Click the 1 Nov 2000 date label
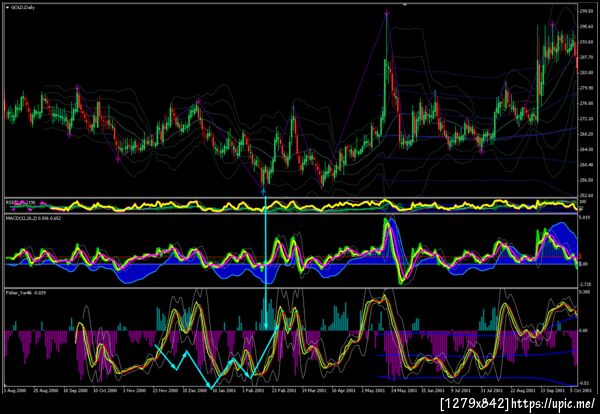 pyautogui.click(x=137, y=390)
